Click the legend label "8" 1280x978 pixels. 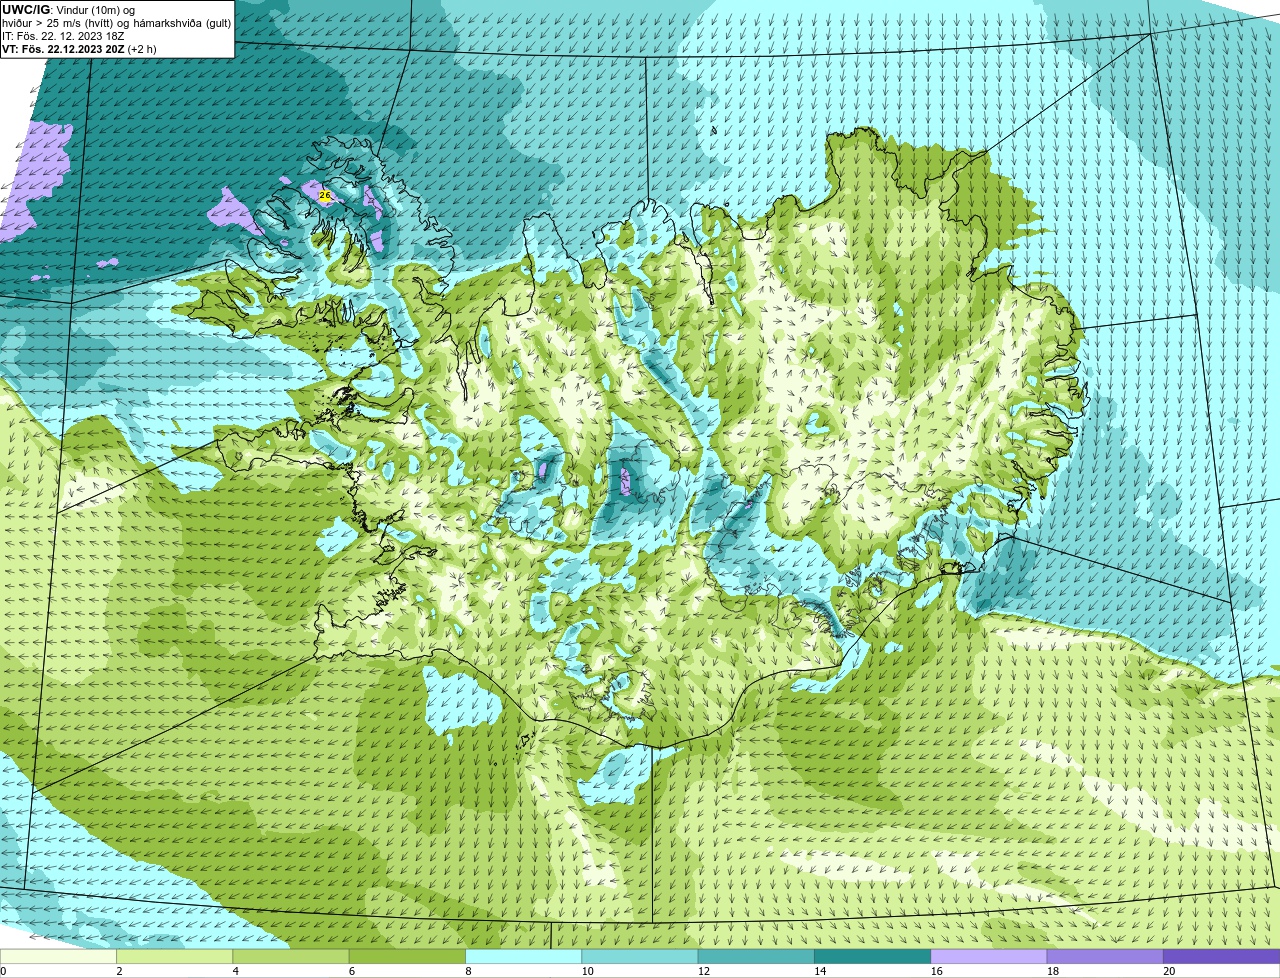pyautogui.click(x=468, y=971)
